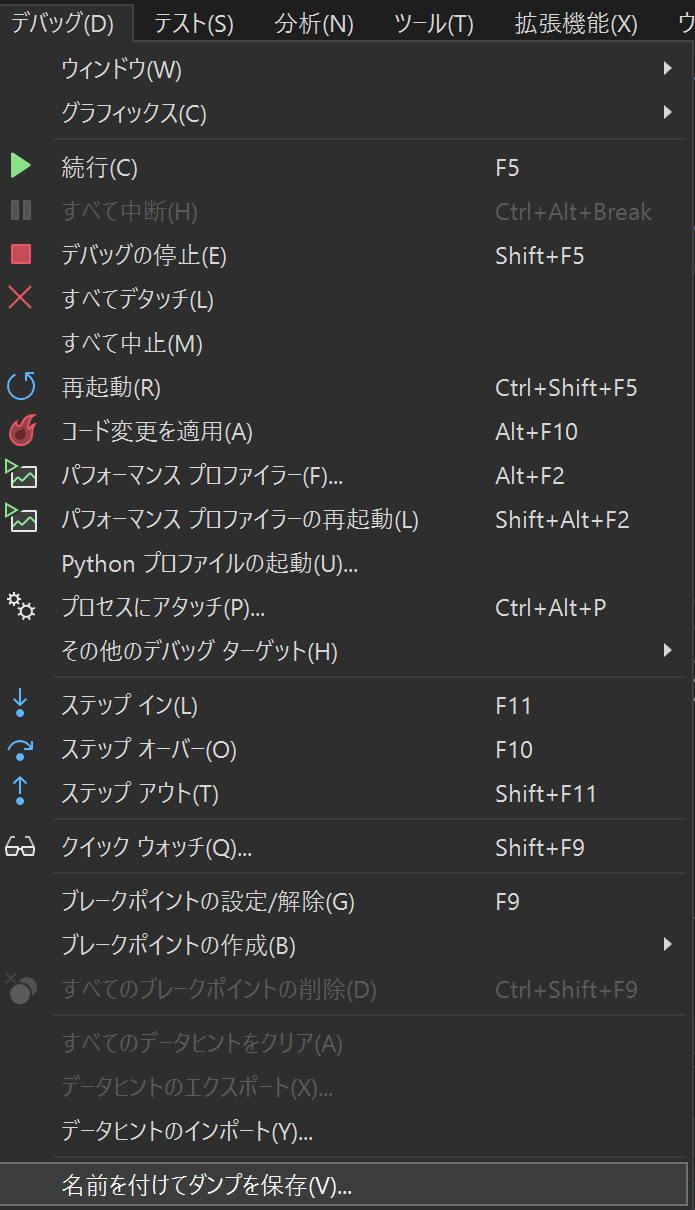This screenshot has width=695, height=1210.
Task: Expand the ウィンドウ(W) submenu arrow
Action: pos(667,69)
